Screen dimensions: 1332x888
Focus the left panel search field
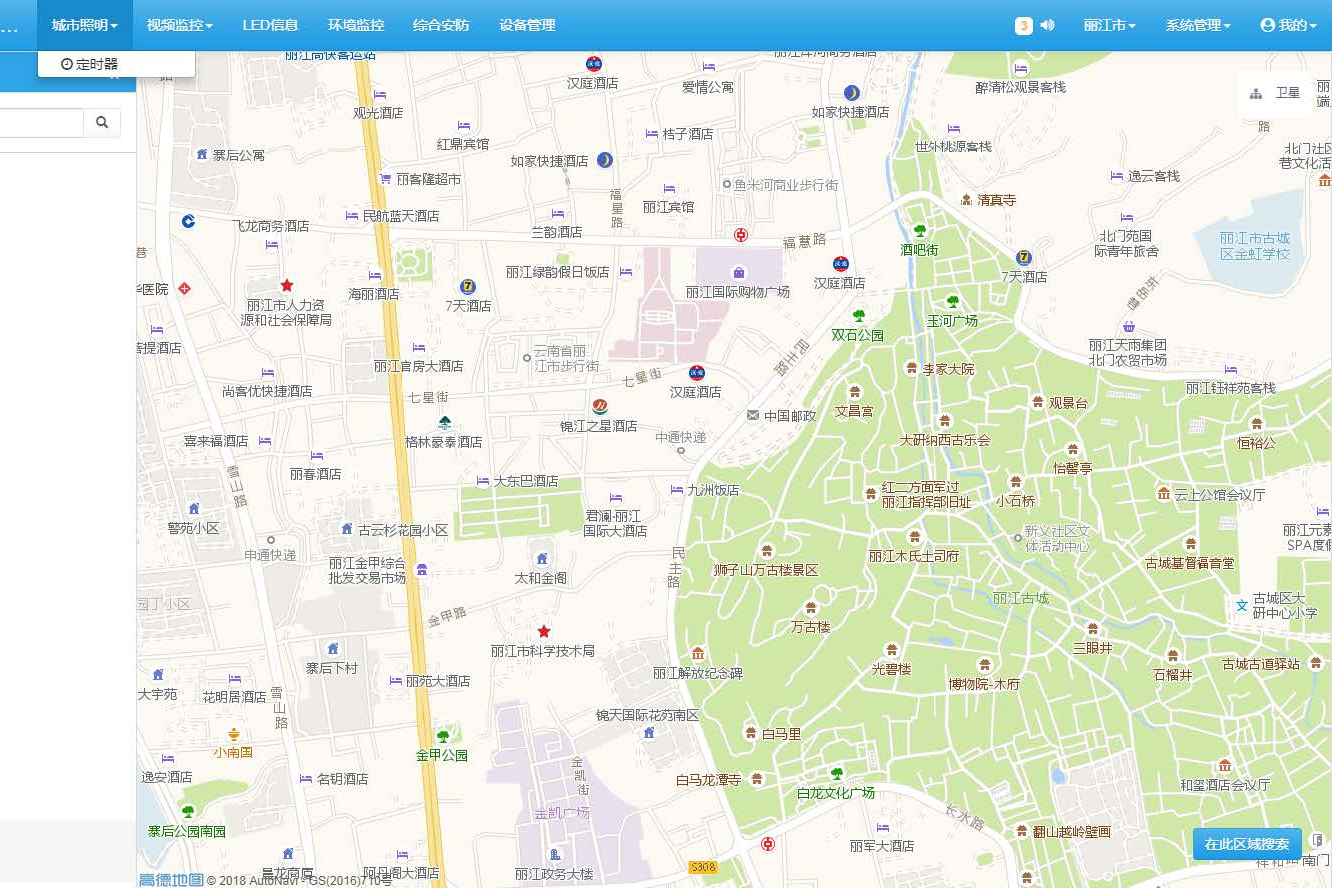tap(41, 122)
